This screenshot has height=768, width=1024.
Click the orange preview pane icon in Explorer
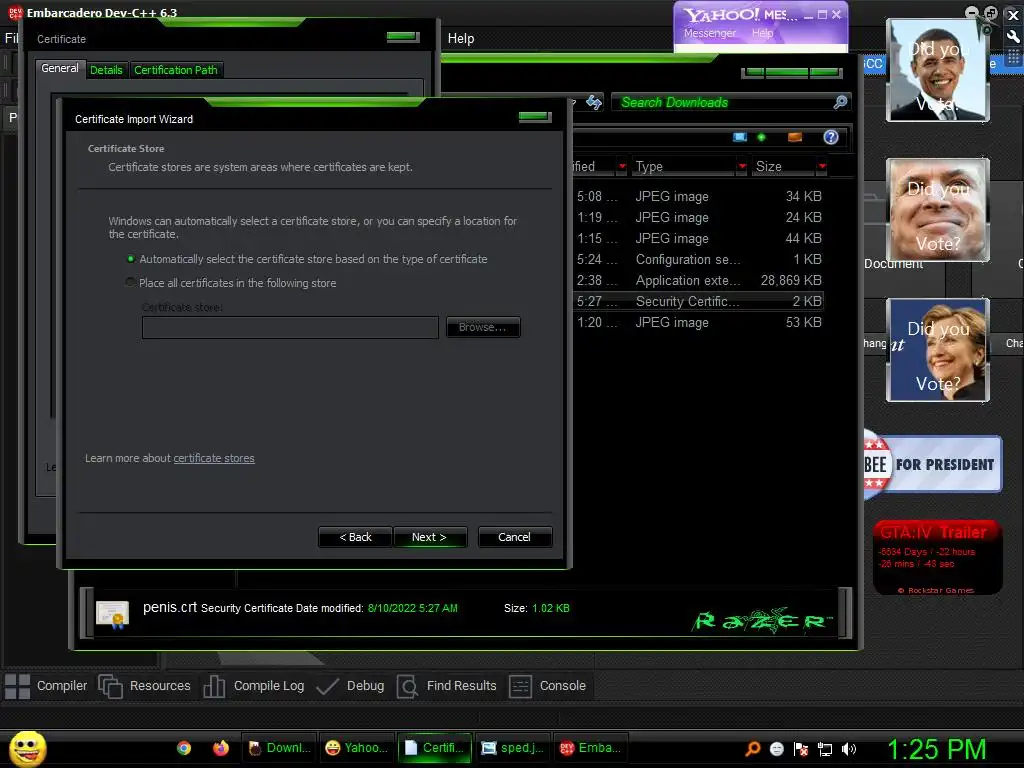(x=795, y=137)
